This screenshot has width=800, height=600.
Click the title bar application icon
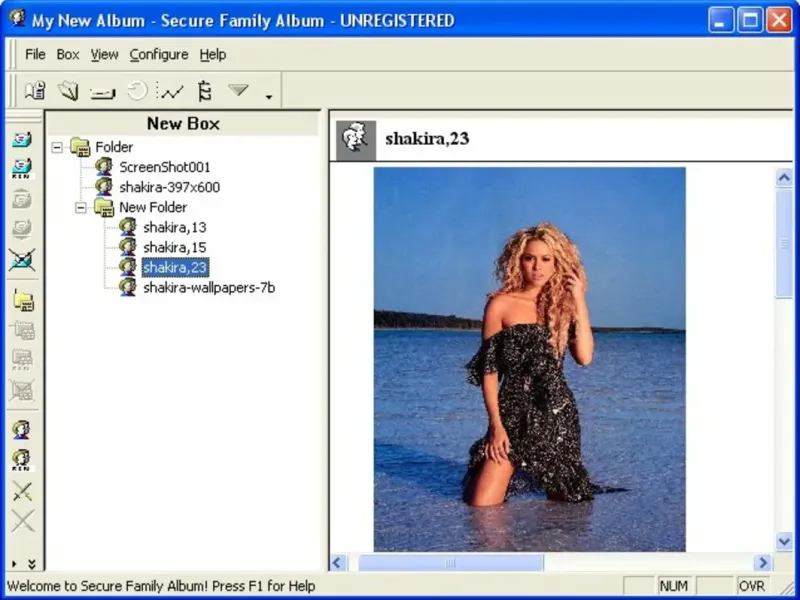coord(17,18)
